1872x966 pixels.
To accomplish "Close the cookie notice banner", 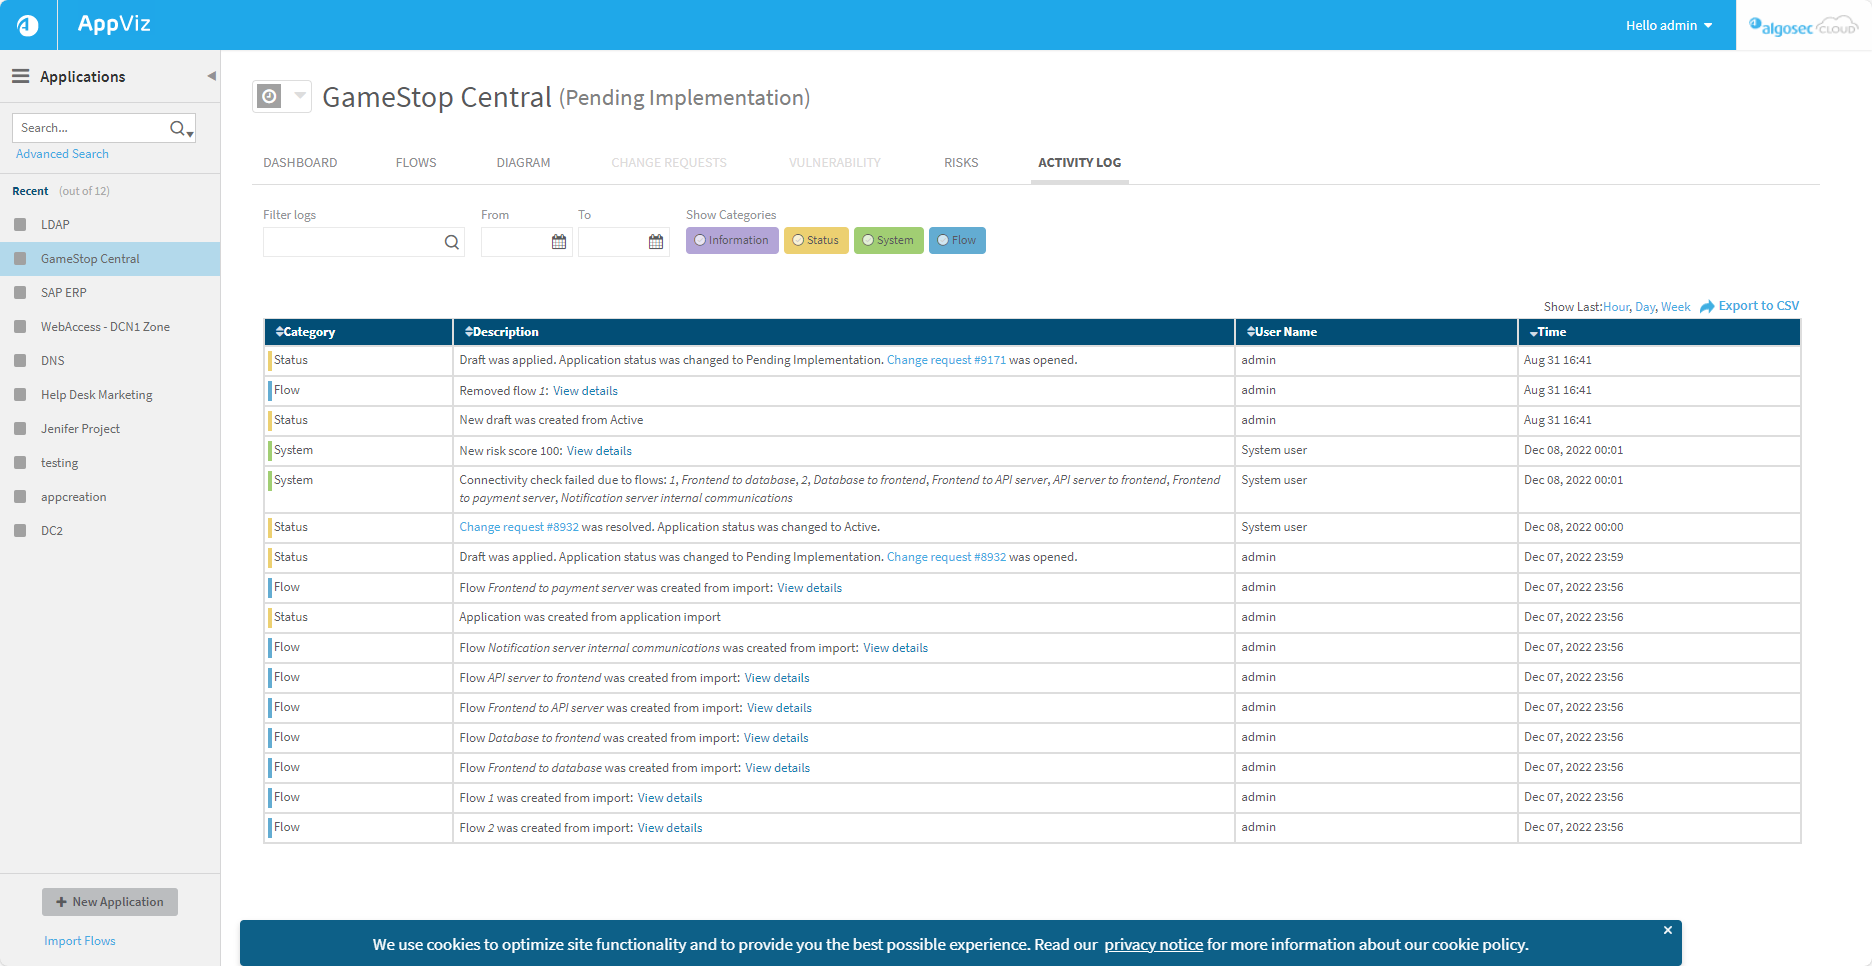I will click(1667, 930).
